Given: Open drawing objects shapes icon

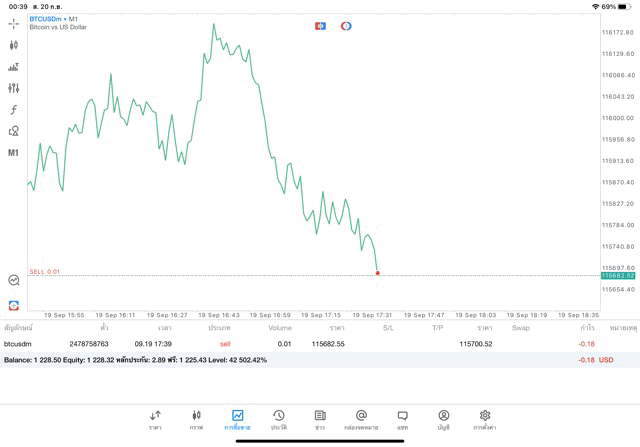Looking at the screenshot, I should pyautogui.click(x=14, y=131).
